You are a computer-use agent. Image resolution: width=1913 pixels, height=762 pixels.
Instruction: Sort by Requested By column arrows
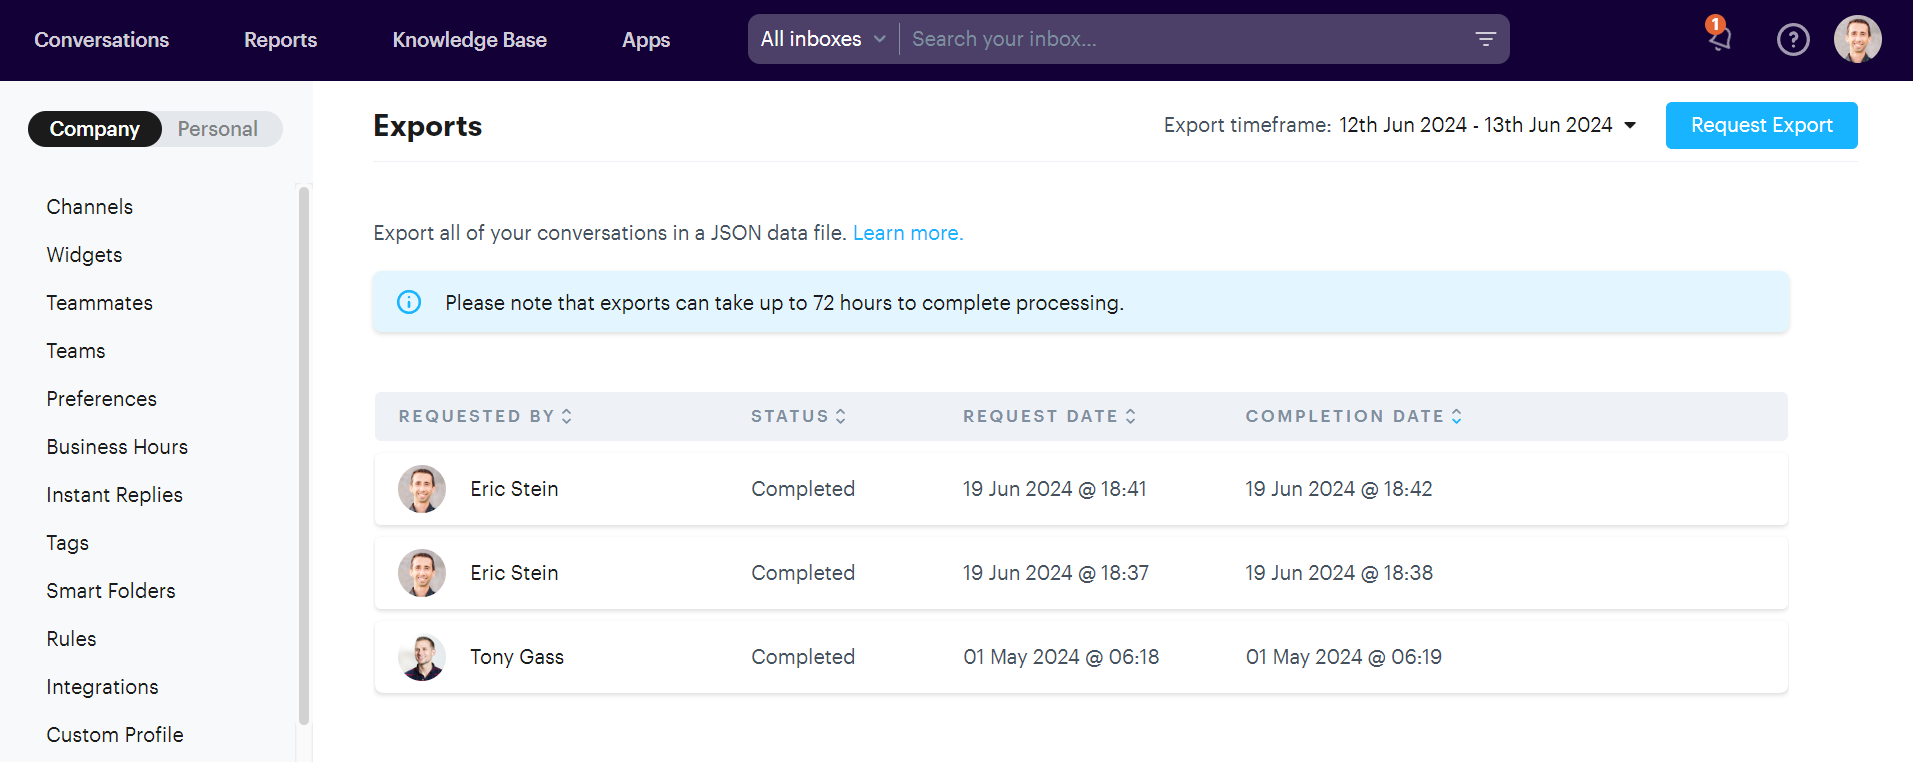pyautogui.click(x=567, y=416)
